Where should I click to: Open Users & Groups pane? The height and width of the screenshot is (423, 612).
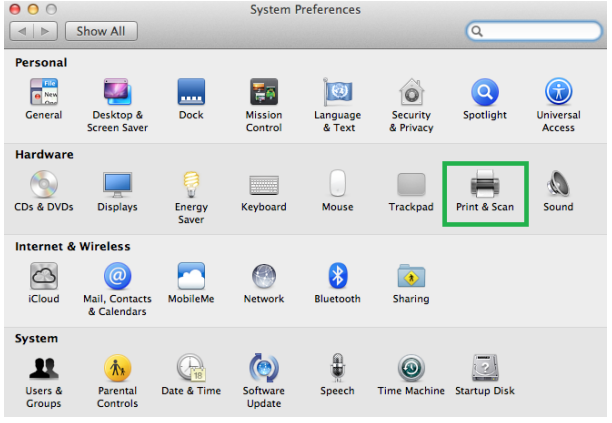44,369
